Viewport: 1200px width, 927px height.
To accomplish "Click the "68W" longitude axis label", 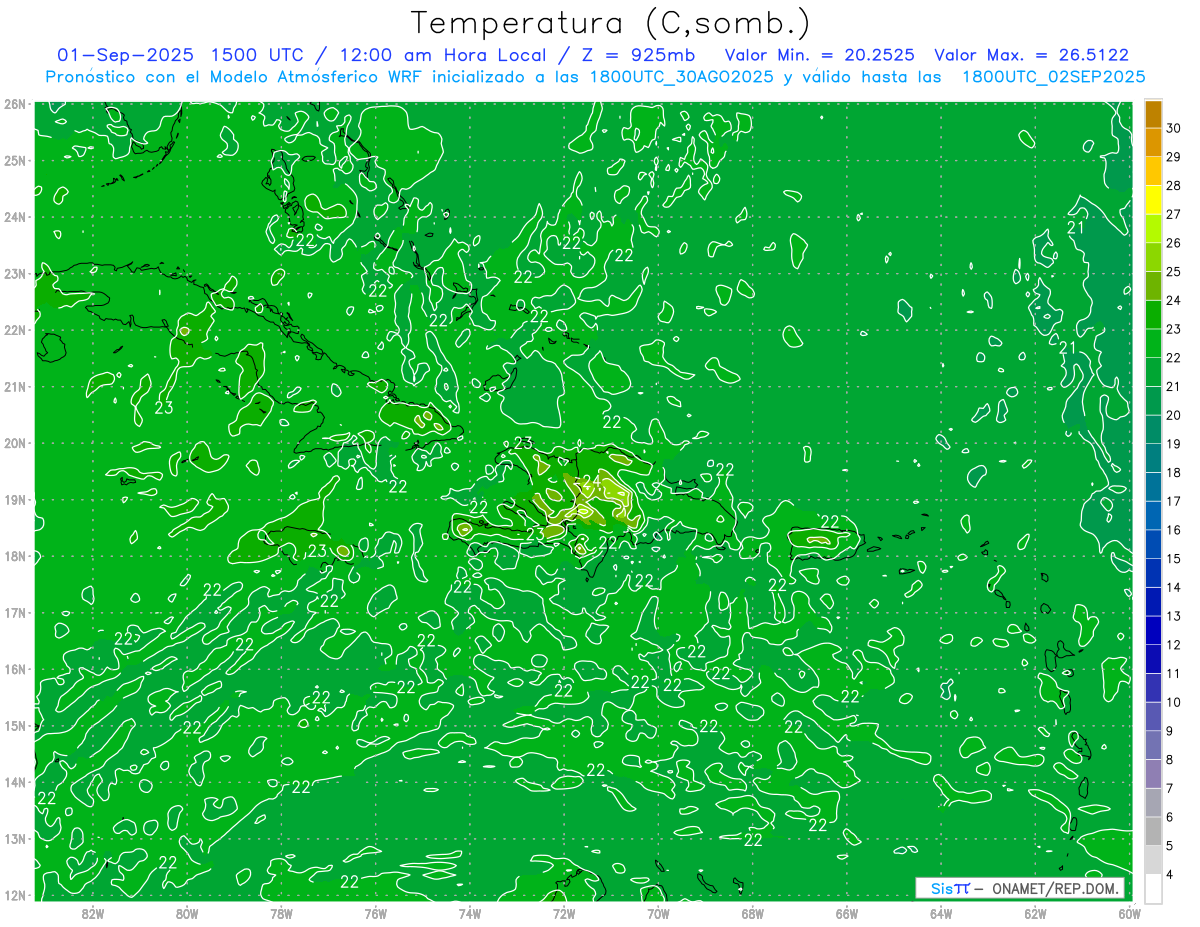I will [x=752, y=913].
